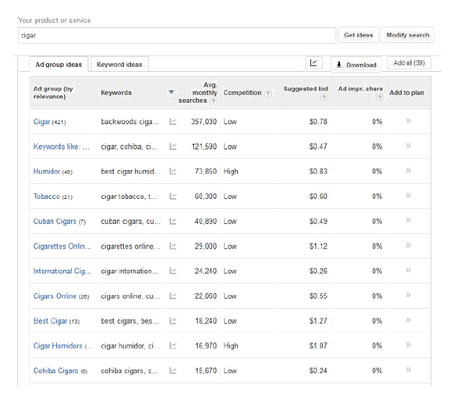Click the Get ideas button

click(359, 35)
